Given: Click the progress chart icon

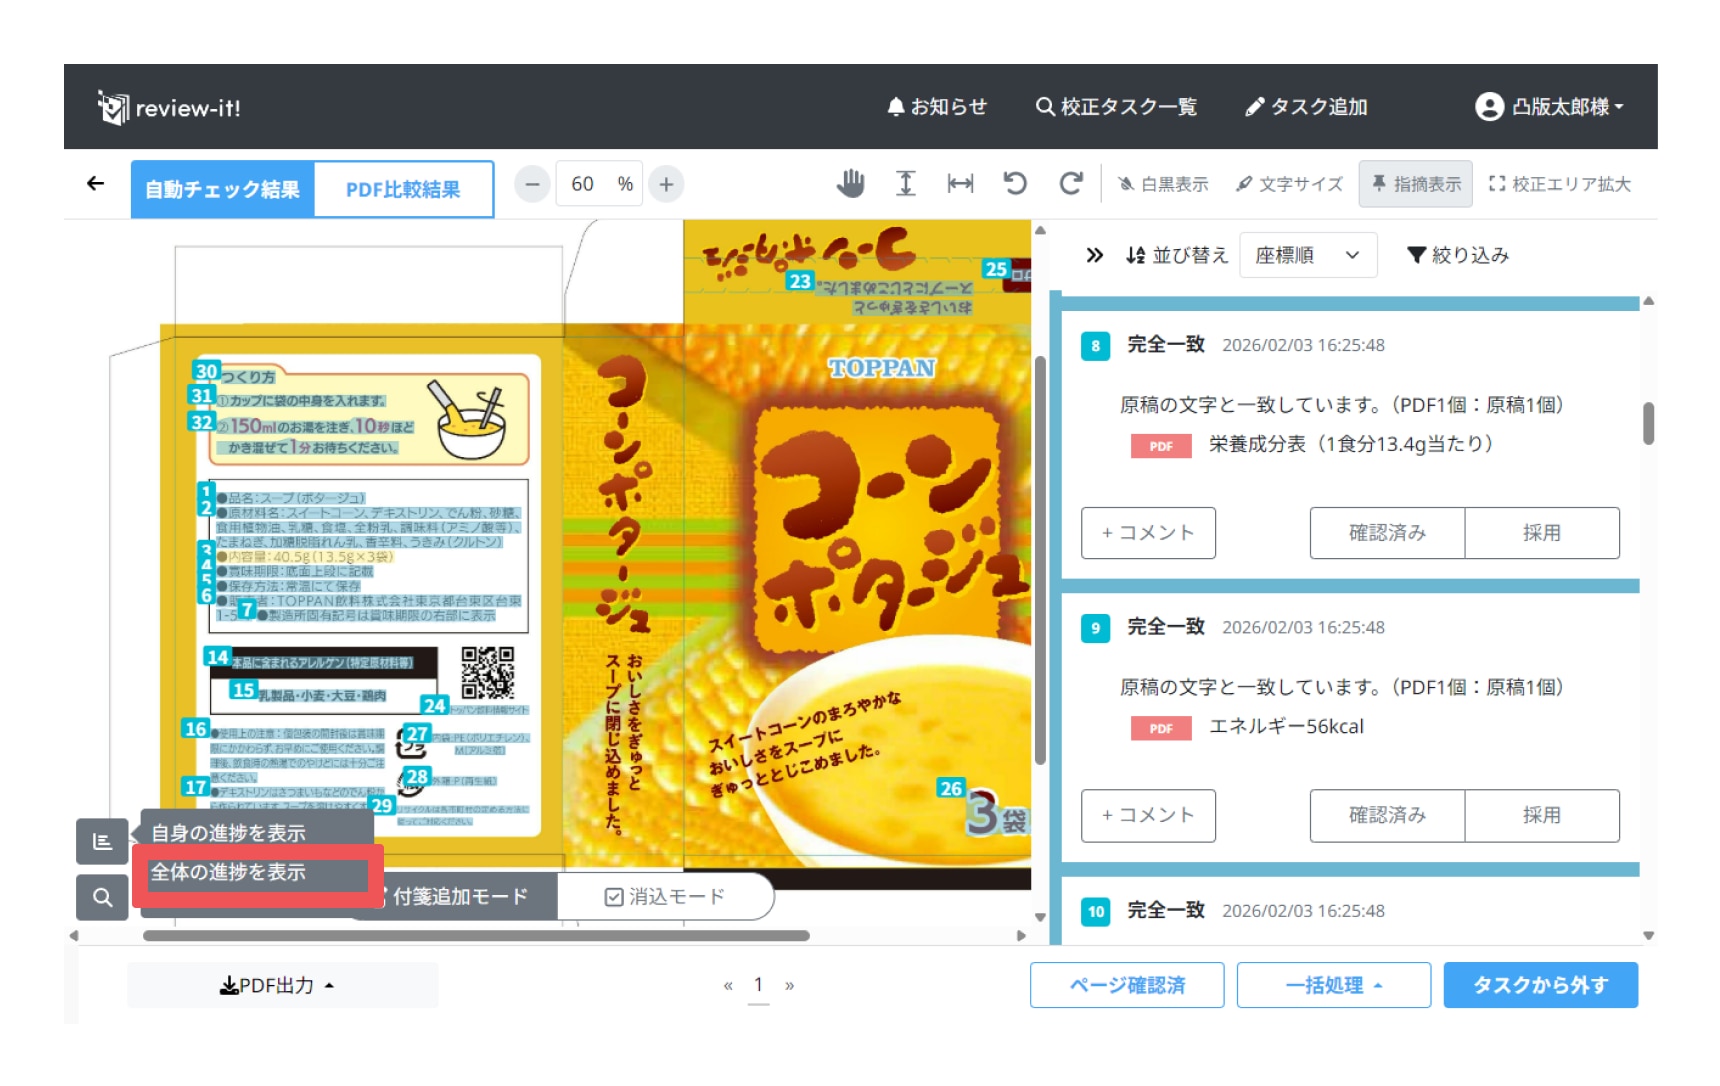Looking at the screenshot, I should pyautogui.click(x=102, y=841).
